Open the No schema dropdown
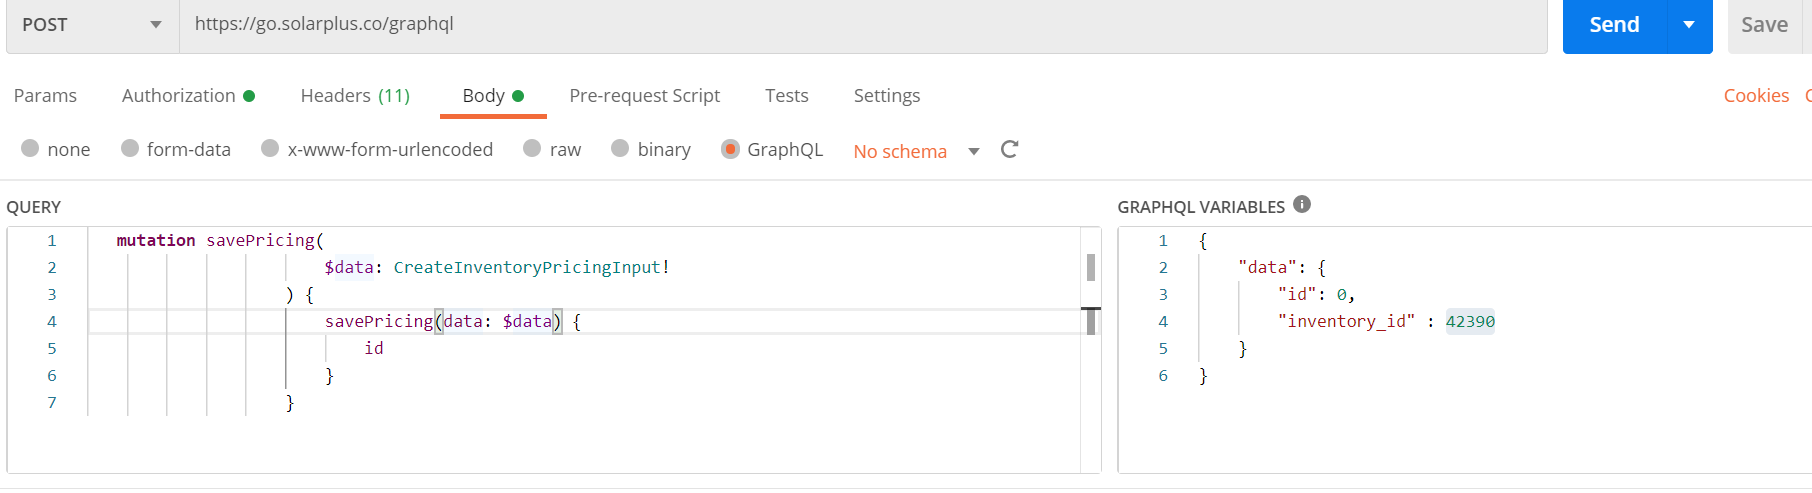 pos(915,151)
